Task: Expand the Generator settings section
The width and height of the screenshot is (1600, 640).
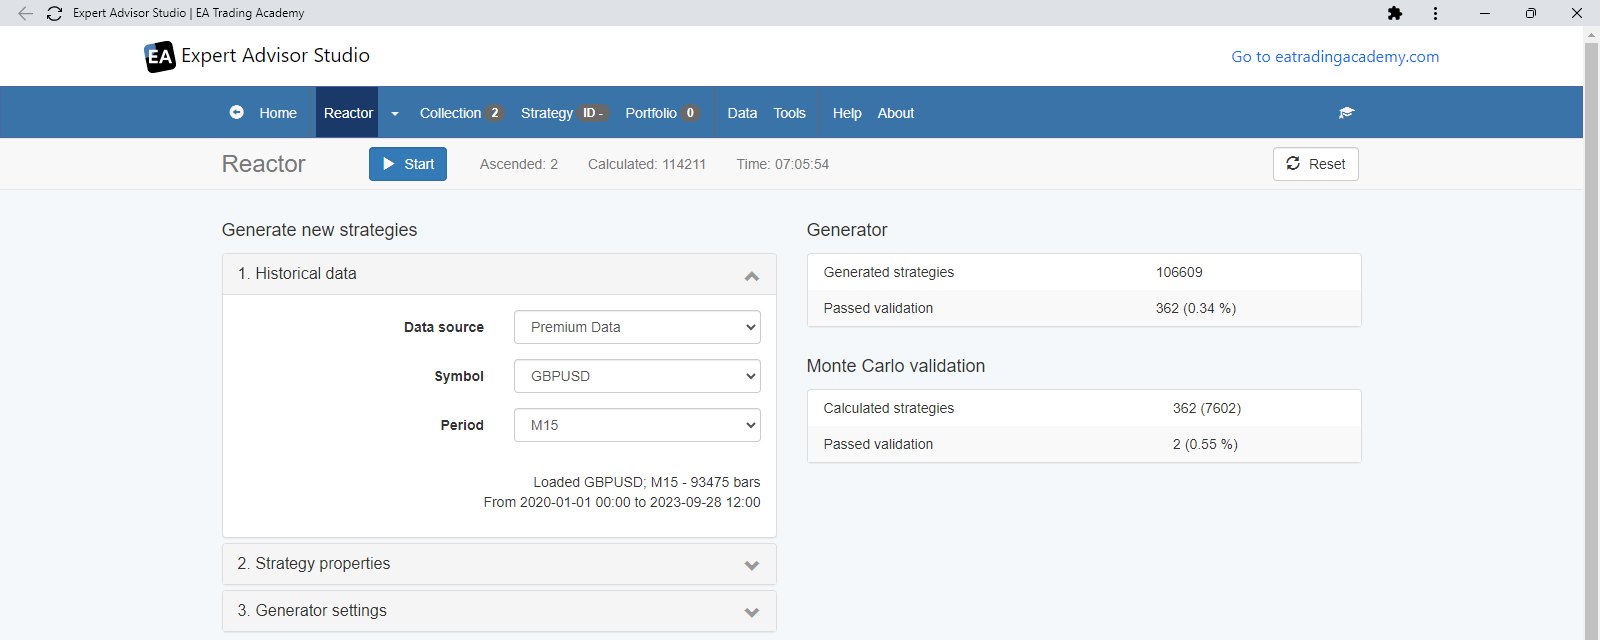Action: 499,611
